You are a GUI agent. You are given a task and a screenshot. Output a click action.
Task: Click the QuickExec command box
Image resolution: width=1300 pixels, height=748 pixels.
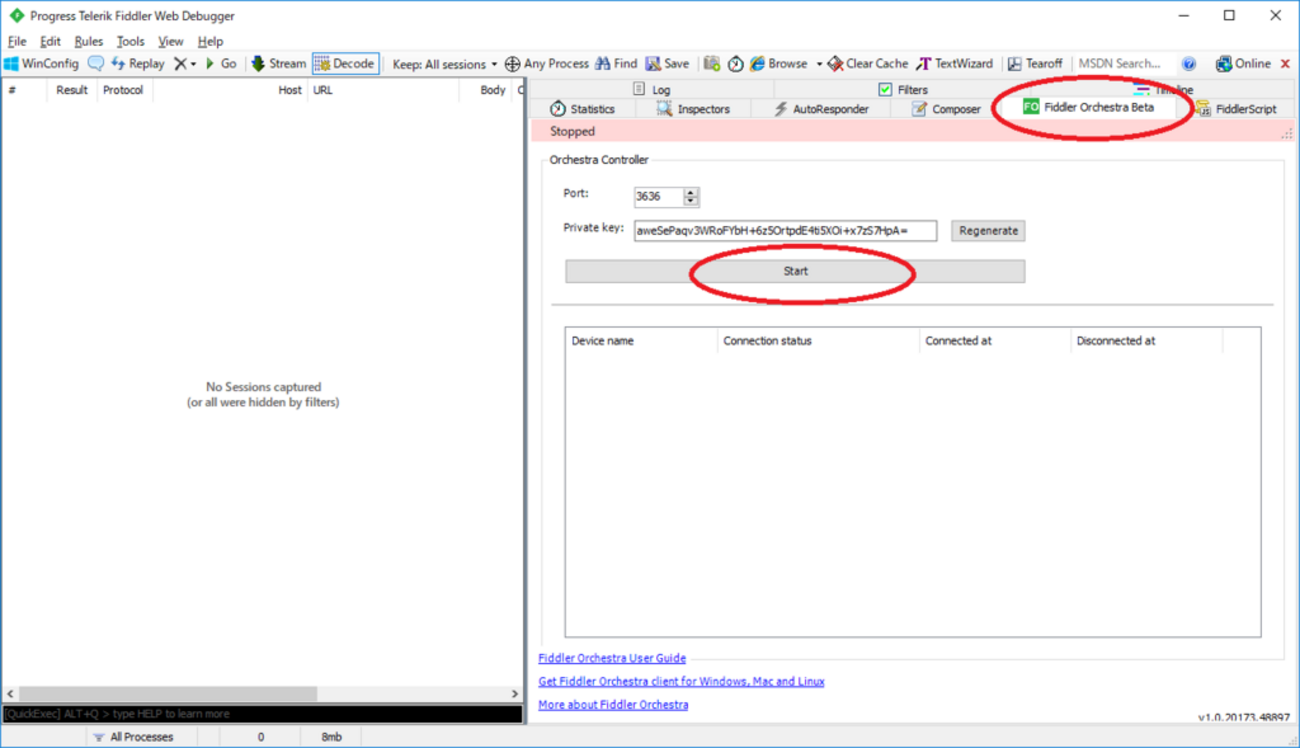click(262, 714)
